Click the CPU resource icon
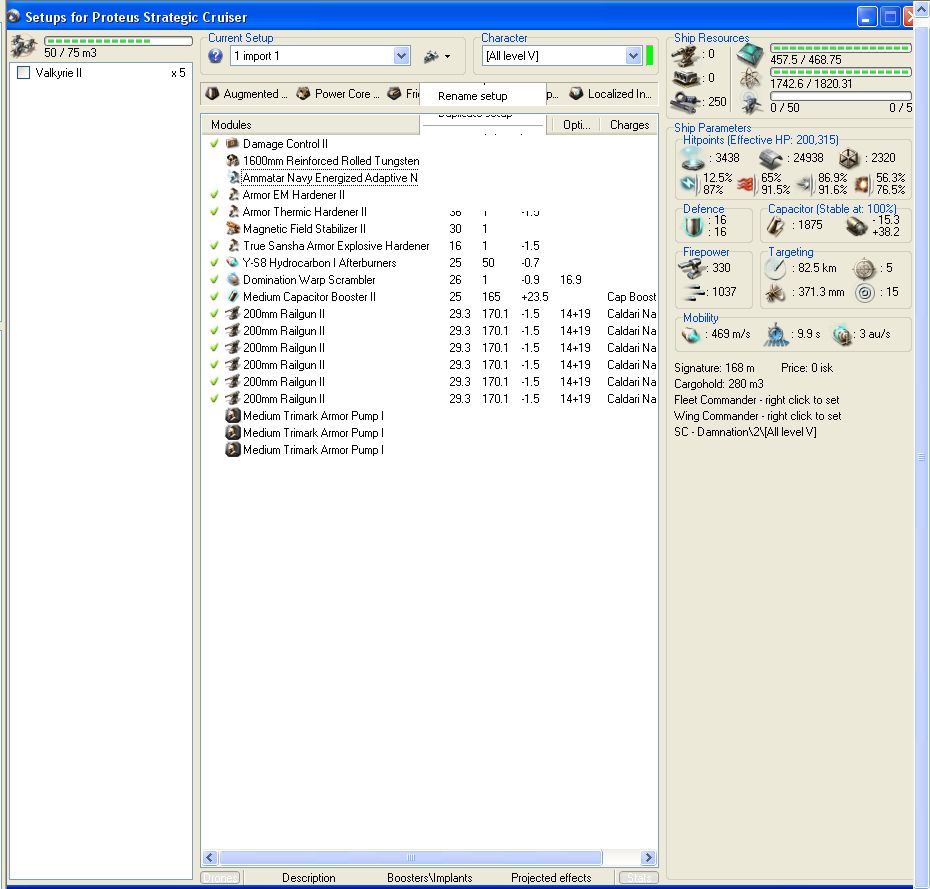This screenshot has width=930, height=889. [750, 55]
